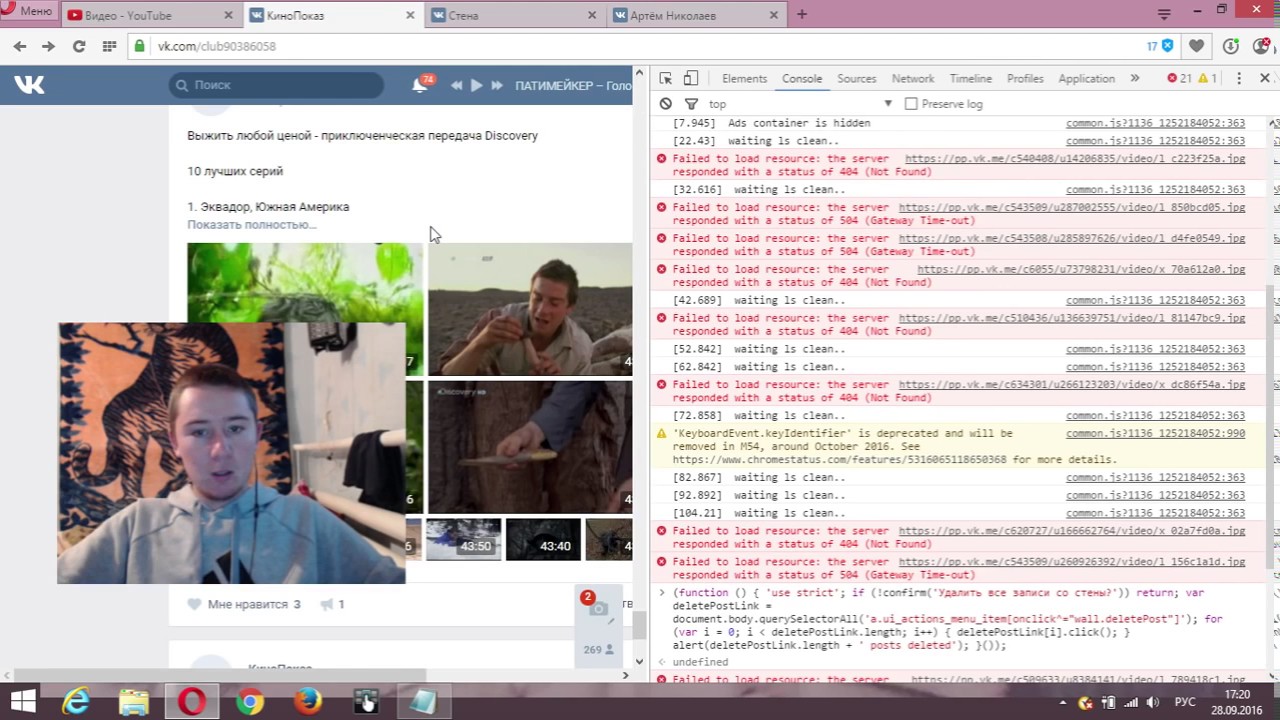Open Opera tab menu icon in title bar
Viewport: 1280px width, 720px height.
pyautogui.click(x=1163, y=14)
